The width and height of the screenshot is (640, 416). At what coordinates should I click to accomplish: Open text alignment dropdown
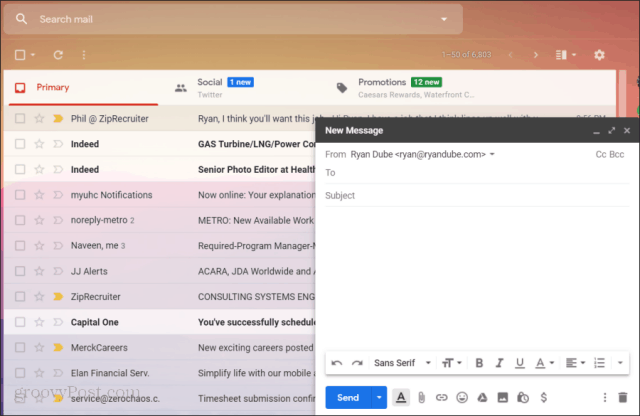click(576, 363)
